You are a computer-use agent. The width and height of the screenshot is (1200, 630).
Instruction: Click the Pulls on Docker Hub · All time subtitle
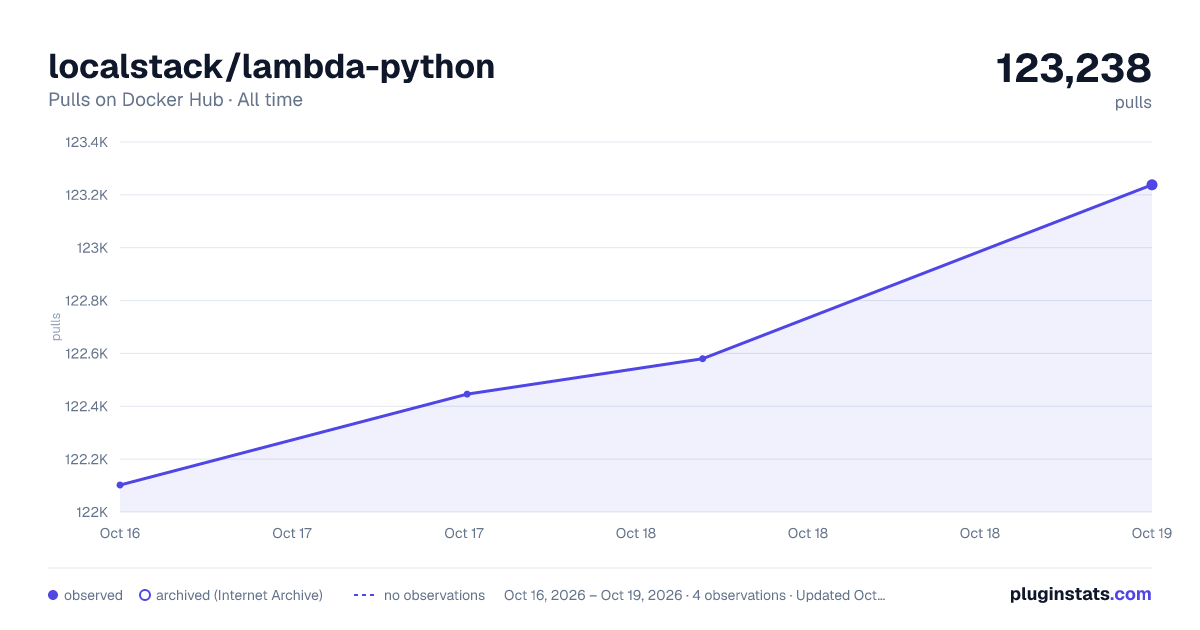pos(175,100)
